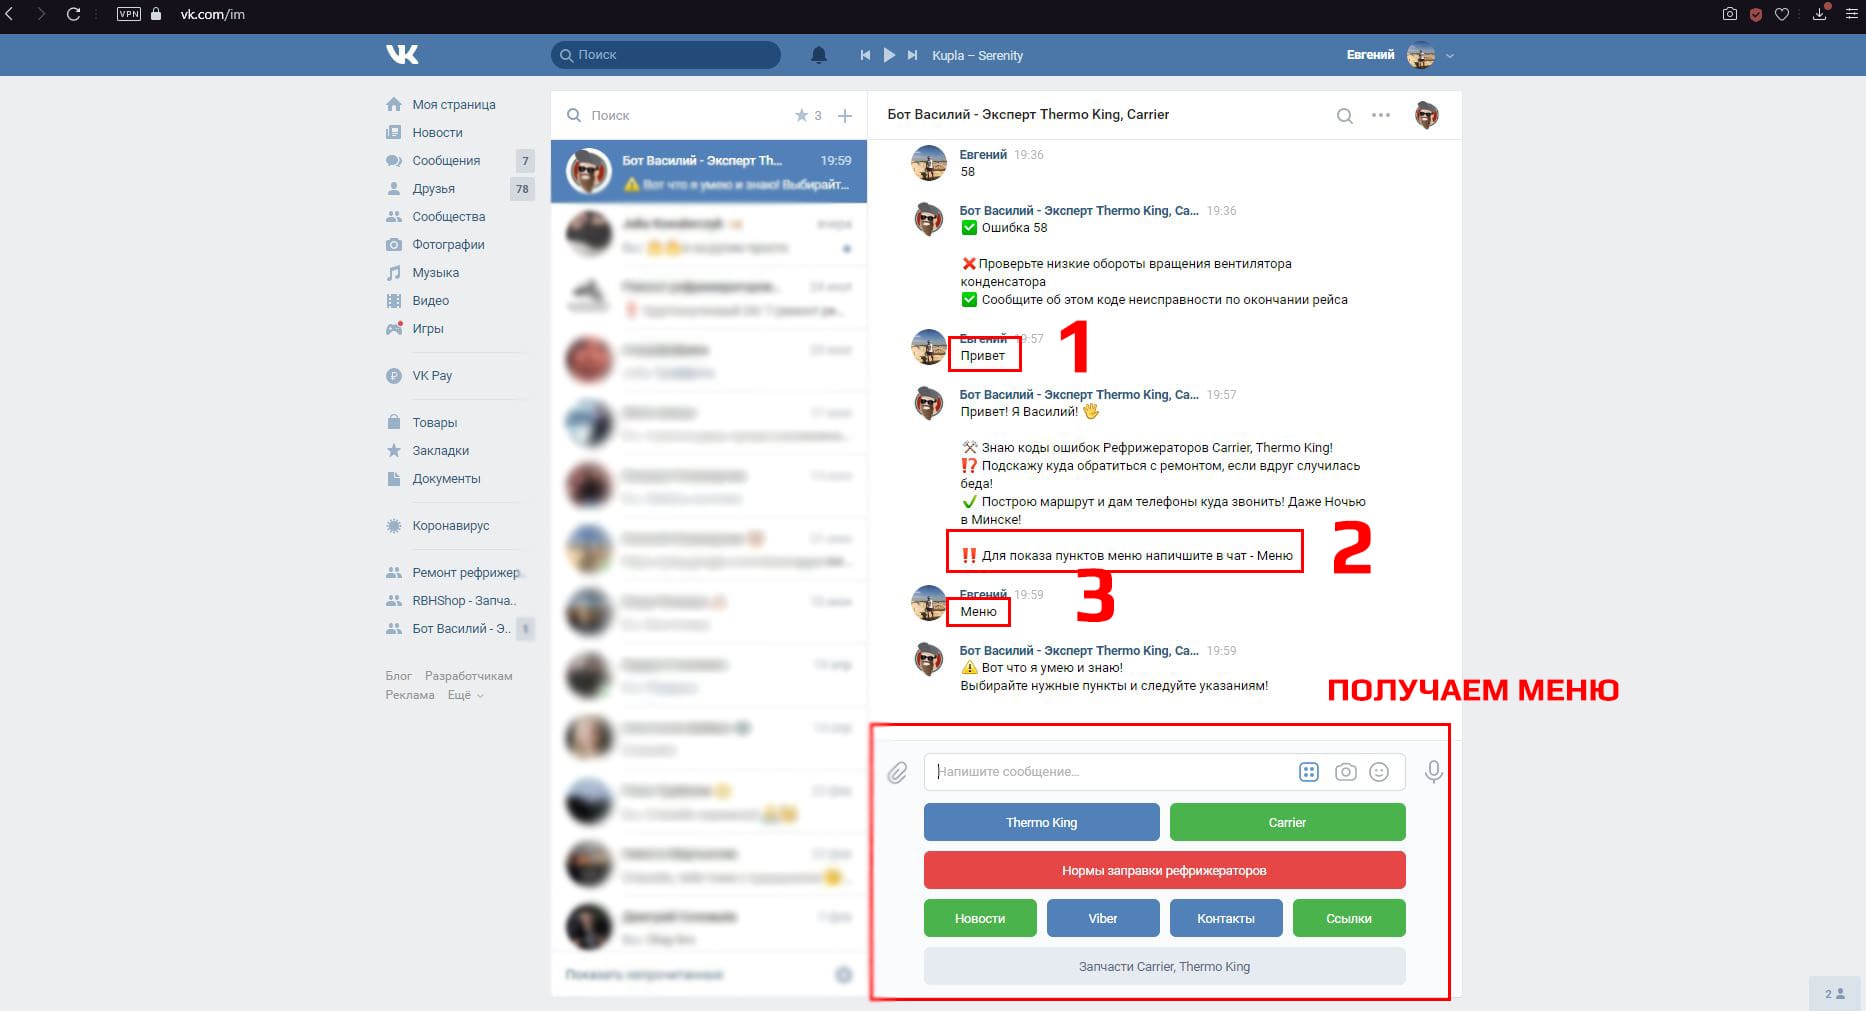Open Друзья in the left menu
The height and width of the screenshot is (1011, 1866).
[433, 188]
